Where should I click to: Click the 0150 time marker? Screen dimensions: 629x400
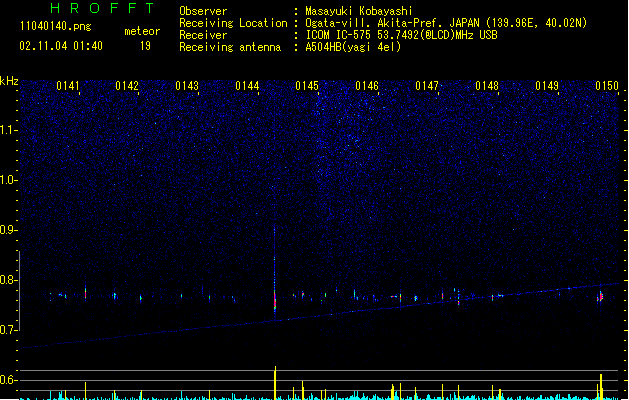607,86
